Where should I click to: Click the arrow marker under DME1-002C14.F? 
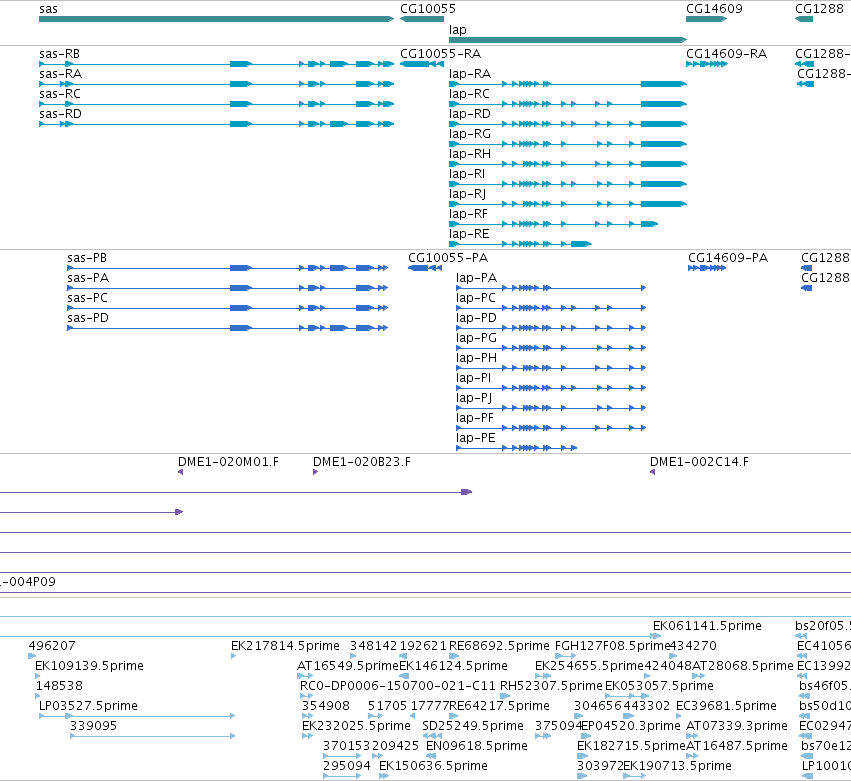[x=652, y=472]
